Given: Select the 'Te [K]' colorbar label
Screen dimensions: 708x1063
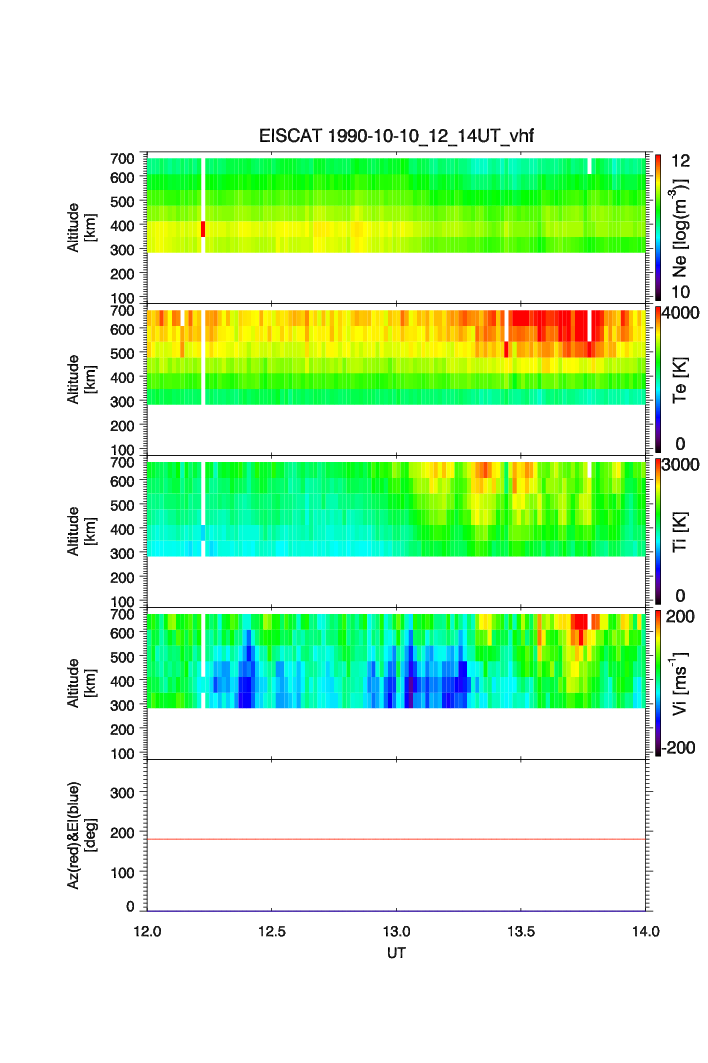Looking at the screenshot, I should tap(680, 380).
